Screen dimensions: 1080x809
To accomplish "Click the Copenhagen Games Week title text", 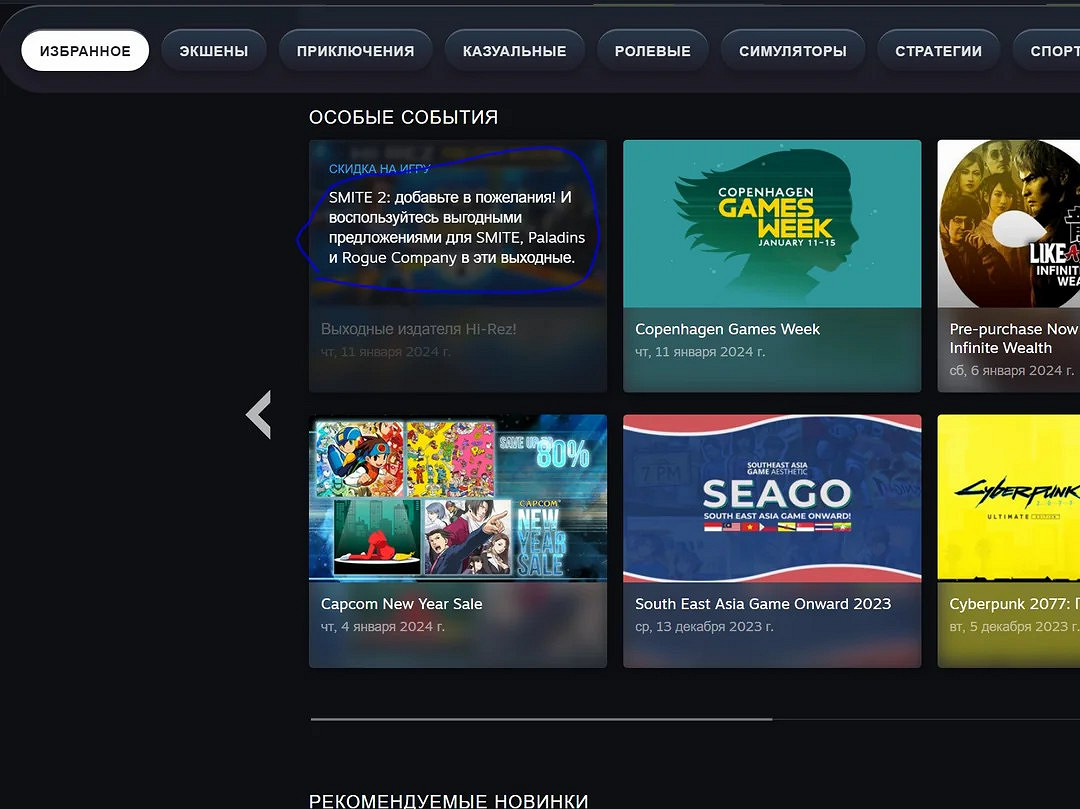I will (x=727, y=329).
